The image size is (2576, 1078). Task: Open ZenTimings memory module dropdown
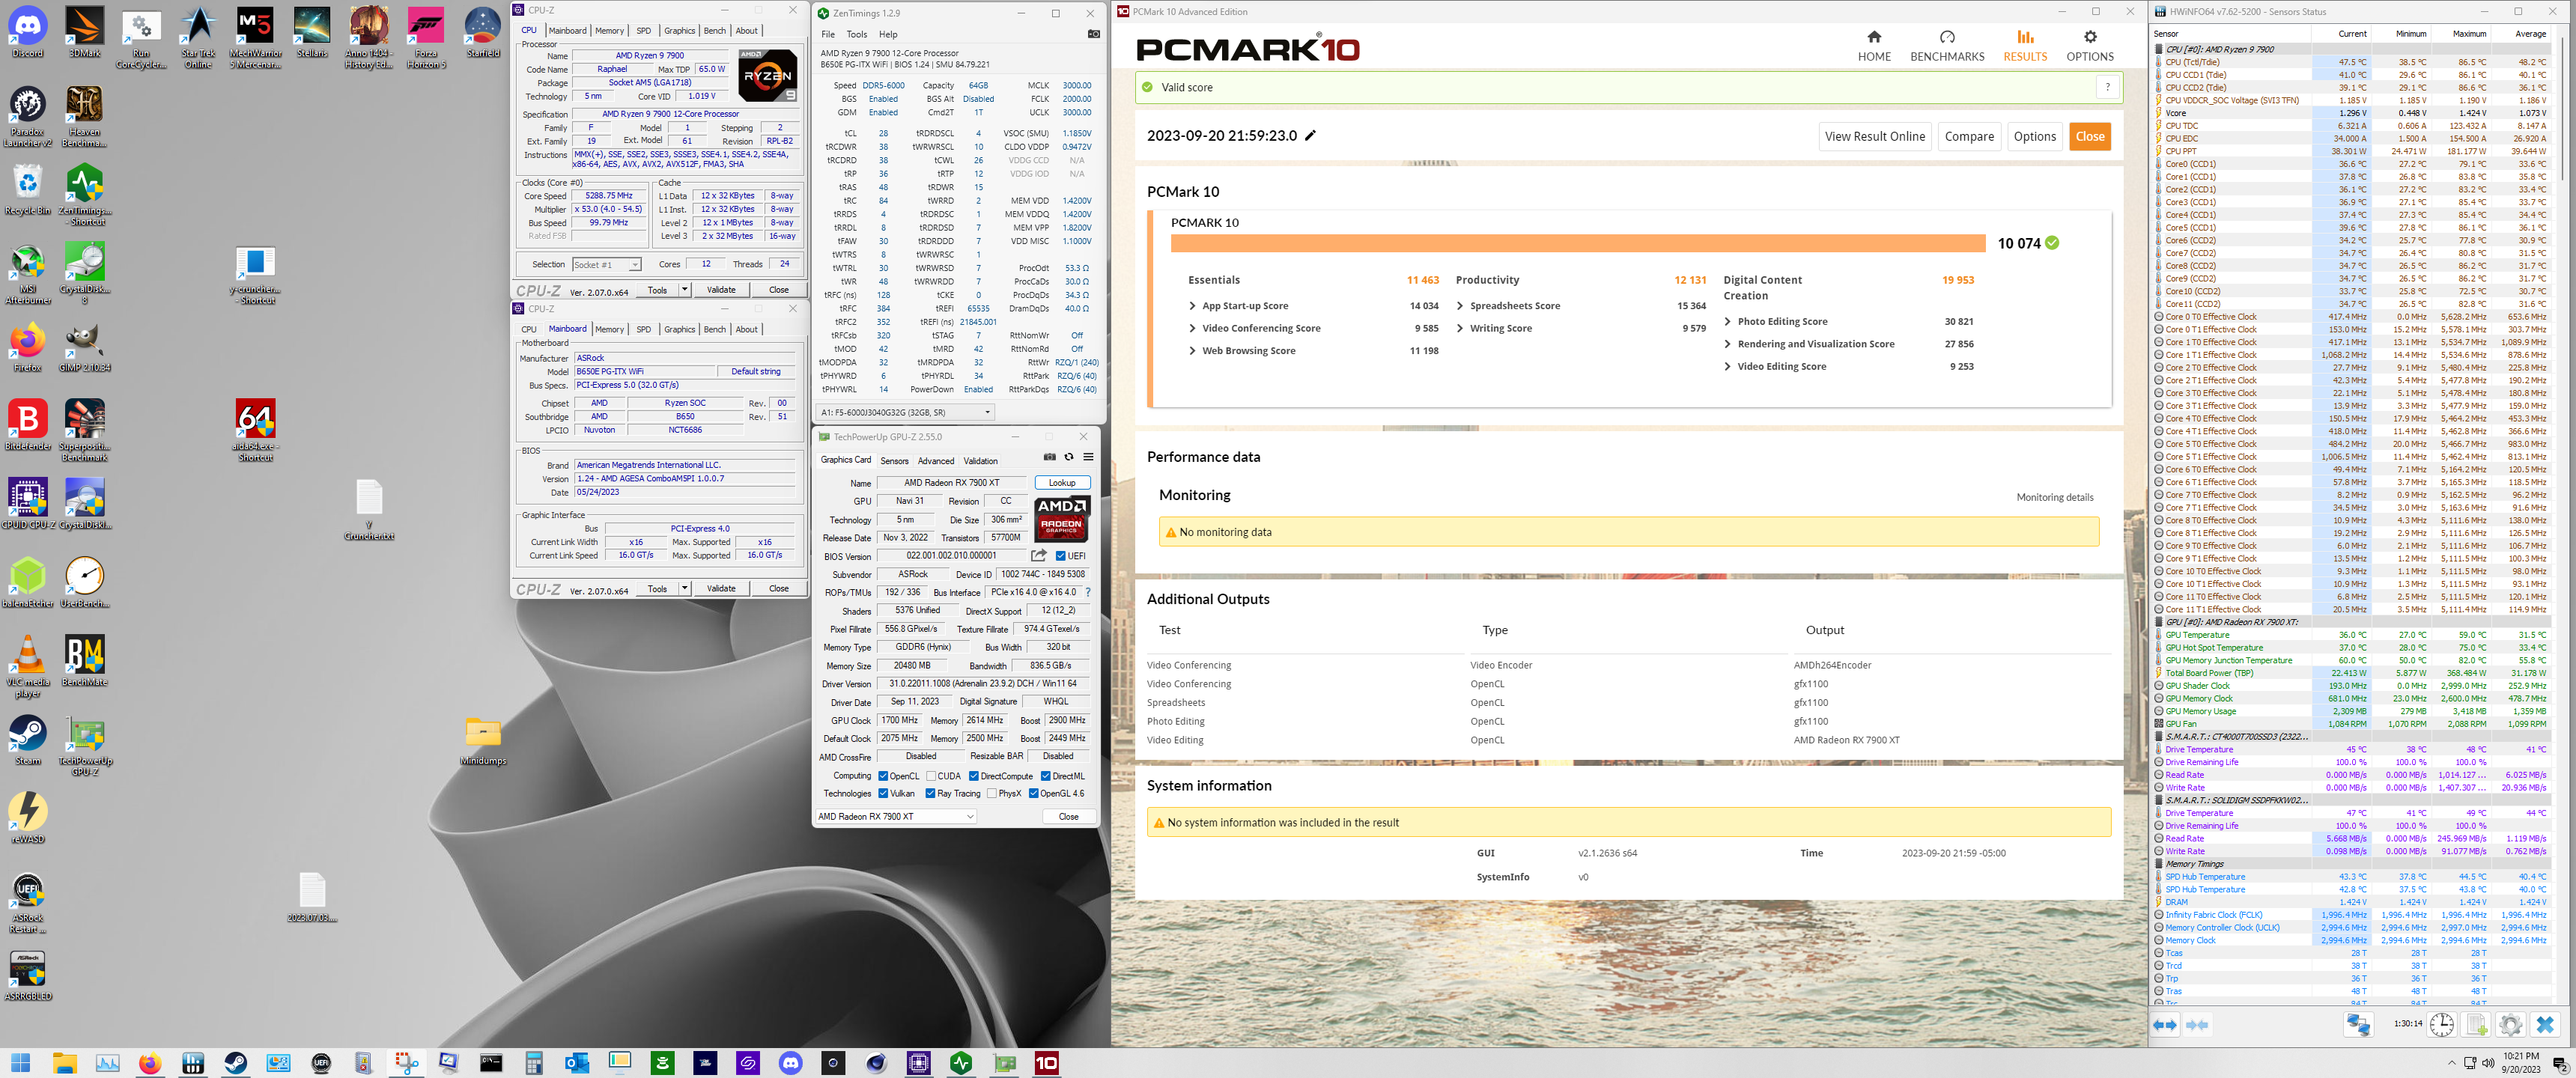click(x=906, y=412)
